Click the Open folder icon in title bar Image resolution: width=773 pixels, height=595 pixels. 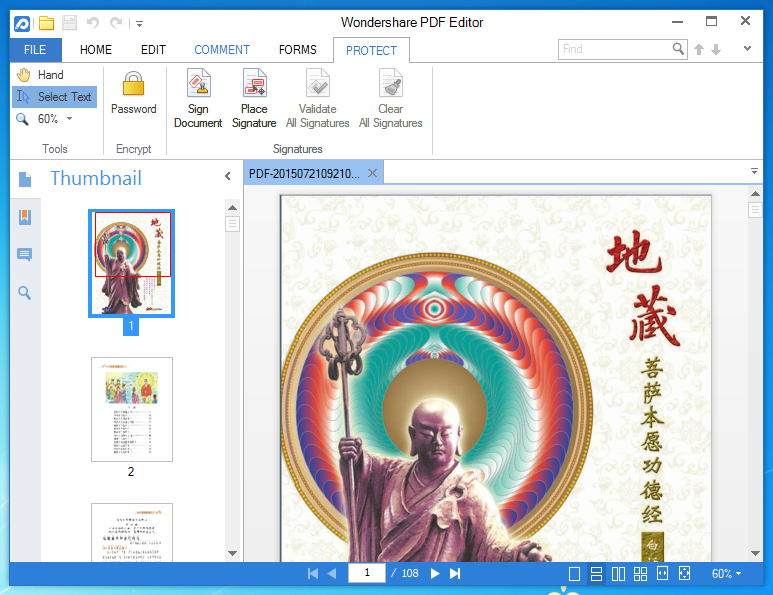[47, 22]
